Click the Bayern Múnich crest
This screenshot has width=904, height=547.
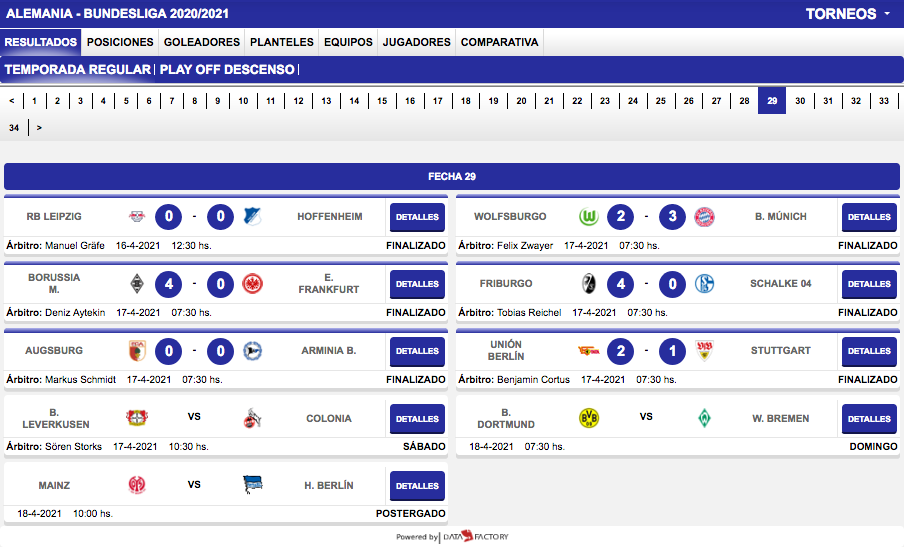(x=704, y=217)
